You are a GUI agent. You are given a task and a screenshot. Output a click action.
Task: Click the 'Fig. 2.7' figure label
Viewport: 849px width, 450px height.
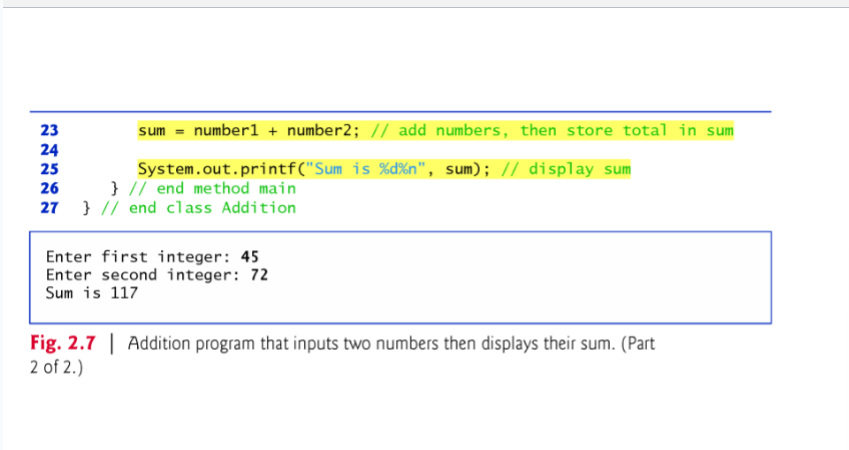coord(63,343)
